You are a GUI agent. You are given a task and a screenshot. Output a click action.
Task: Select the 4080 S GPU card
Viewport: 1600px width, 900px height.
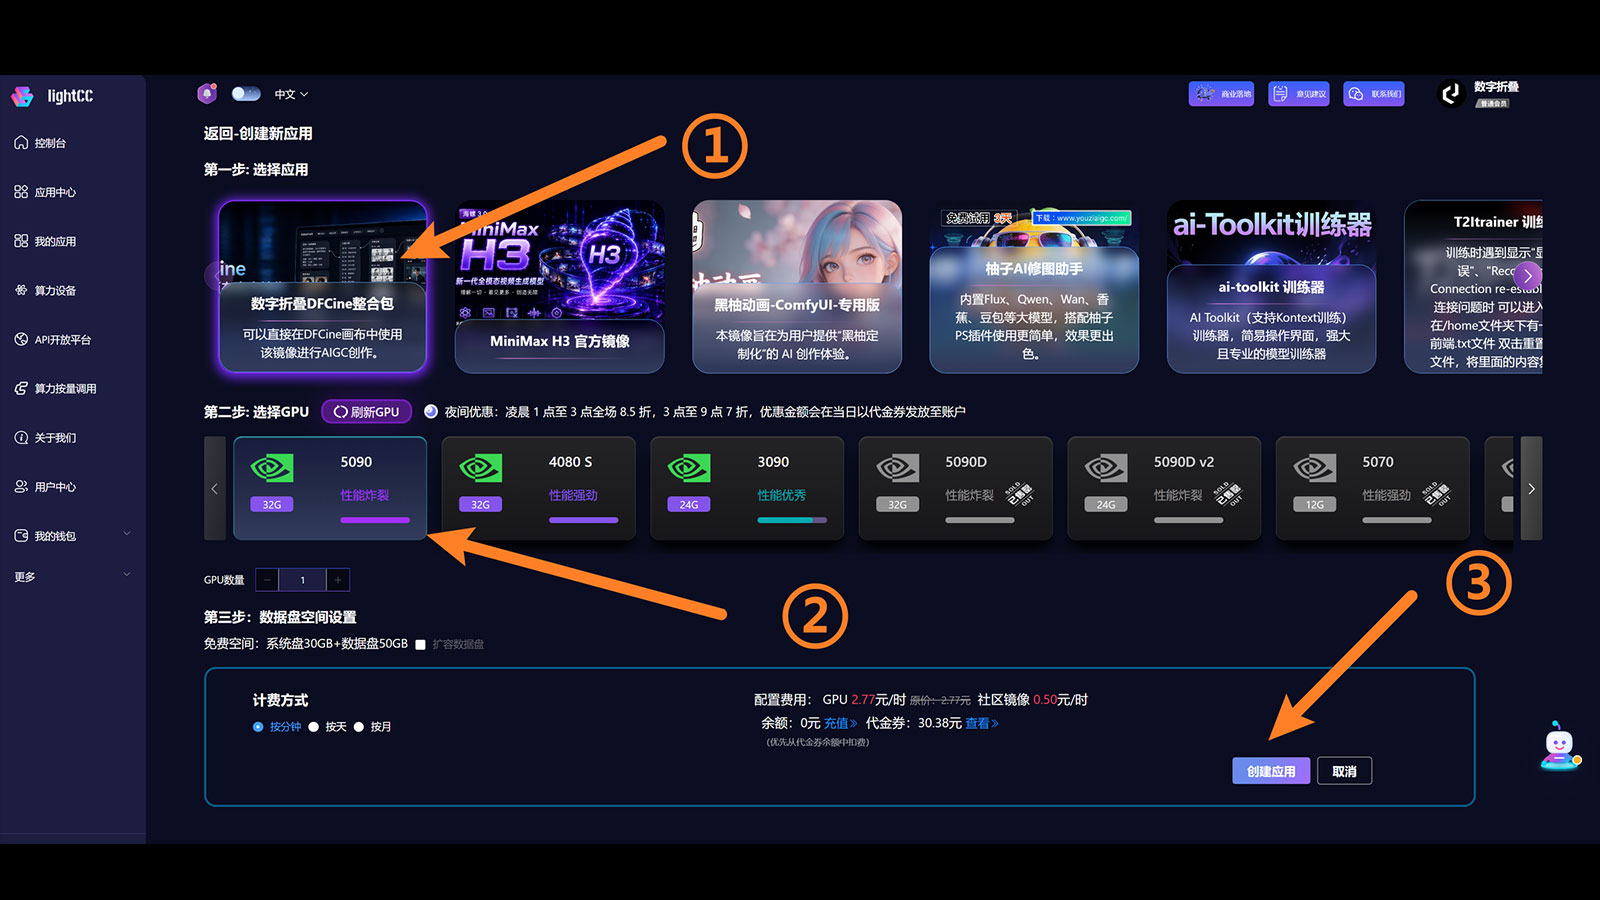coord(539,488)
